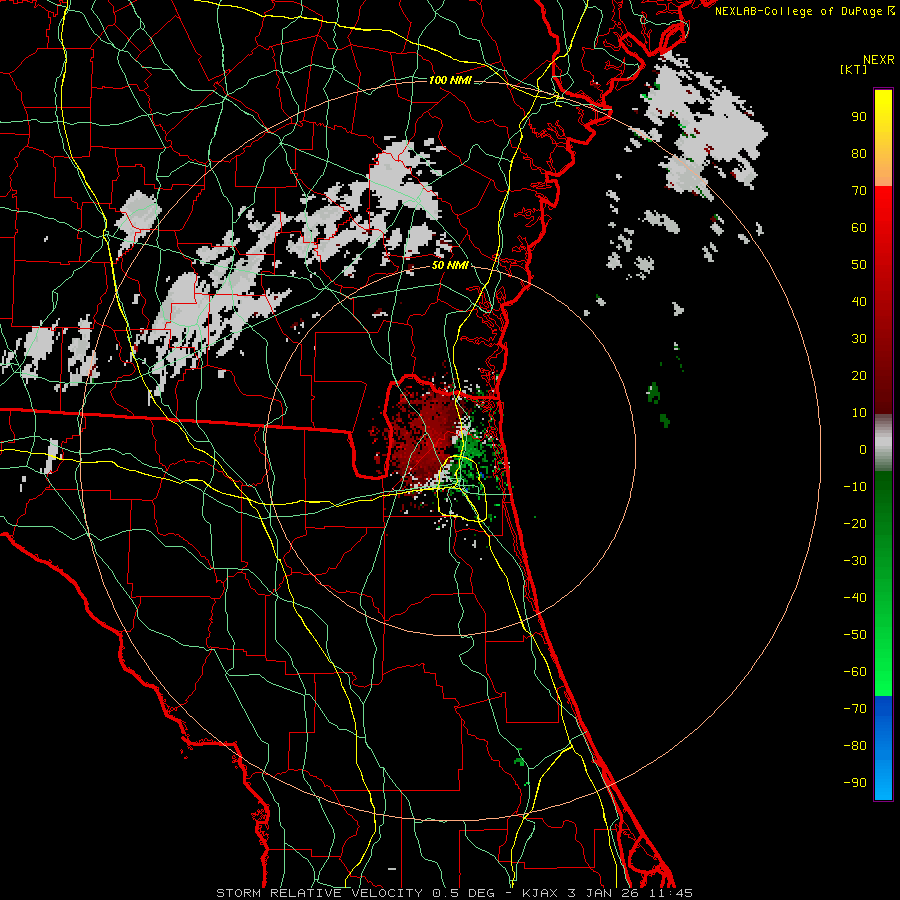Click the -60 value on the velocity scale
This screenshot has width=900, height=900.
[855, 672]
